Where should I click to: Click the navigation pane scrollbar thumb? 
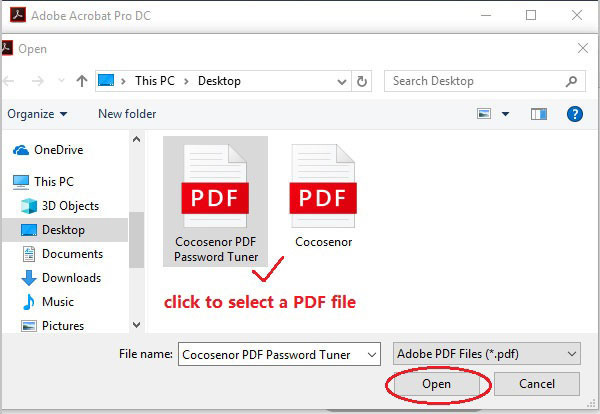click(136, 240)
